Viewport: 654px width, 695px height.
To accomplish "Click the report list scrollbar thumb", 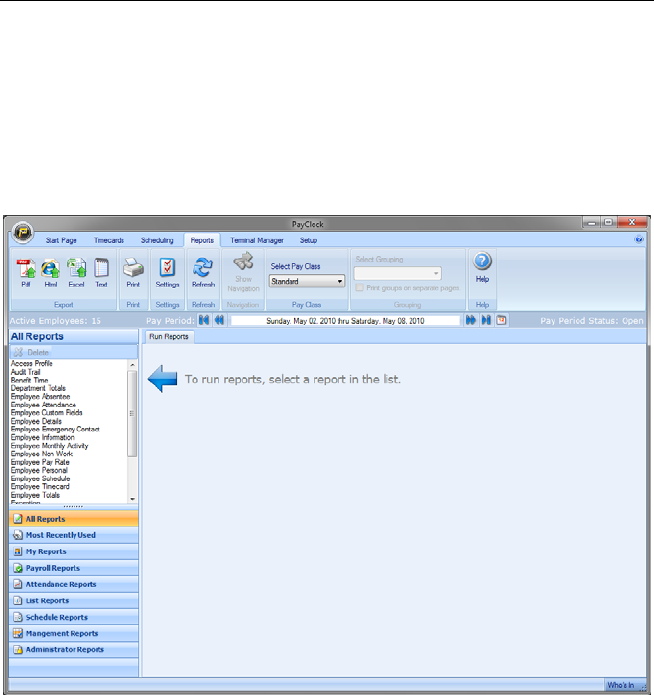I will (132, 414).
